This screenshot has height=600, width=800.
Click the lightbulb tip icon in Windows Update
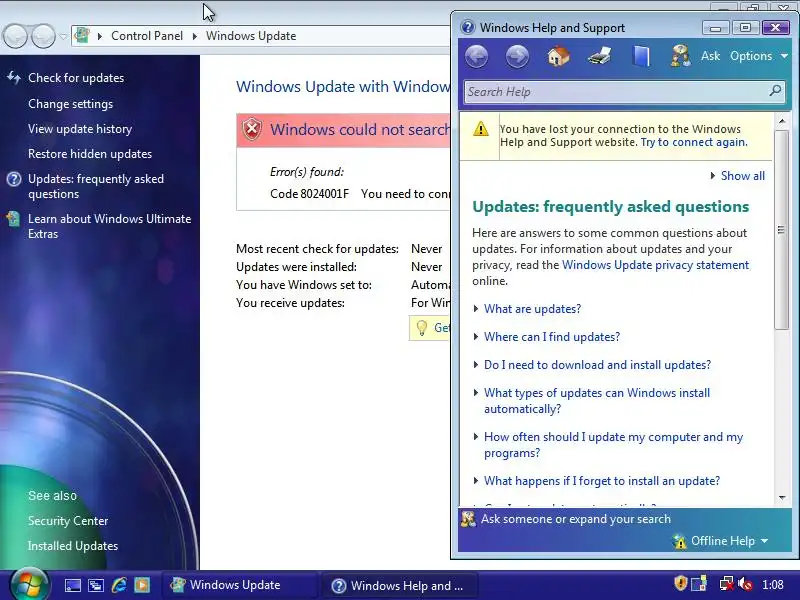coord(422,328)
